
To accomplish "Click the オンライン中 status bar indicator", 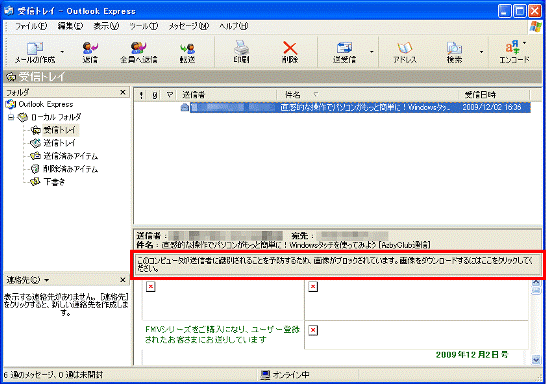I will pos(286,375).
